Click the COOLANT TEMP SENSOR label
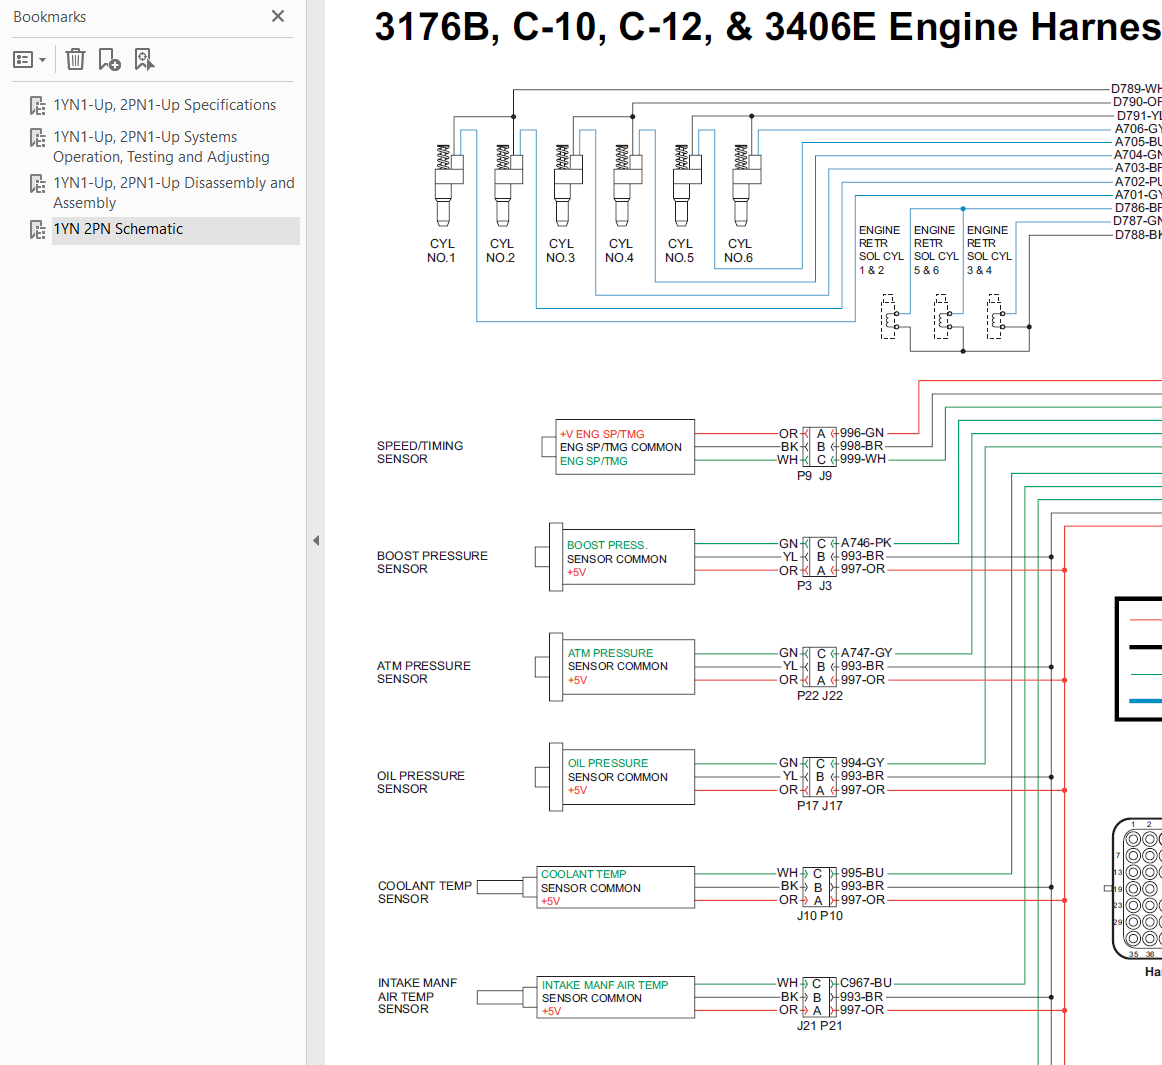This screenshot has height=1065, width=1162. 425,892
